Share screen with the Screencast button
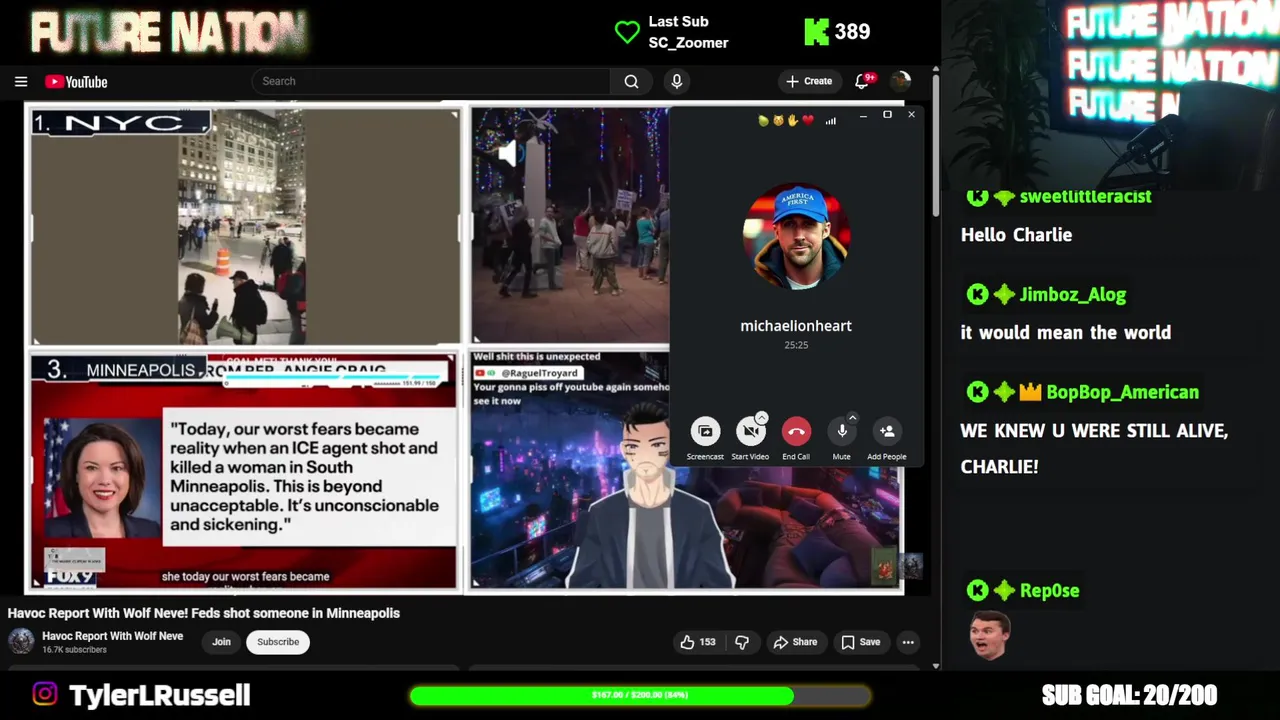Viewport: 1280px width, 720px height. coord(705,431)
